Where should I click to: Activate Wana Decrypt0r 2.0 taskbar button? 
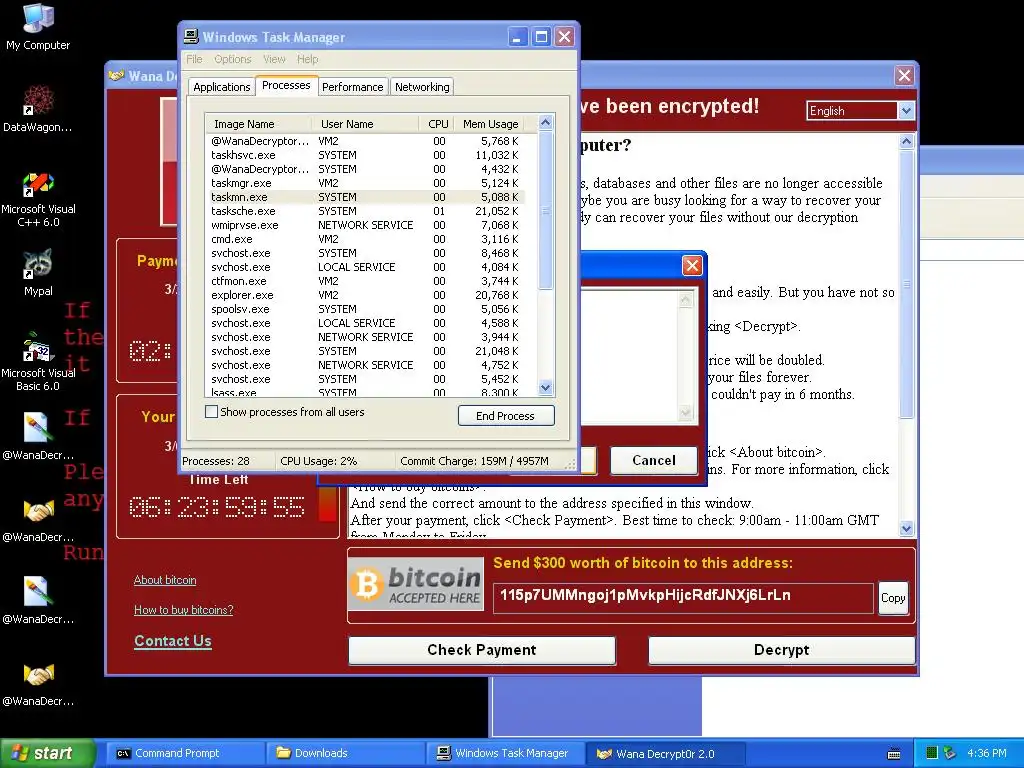[x=665, y=753]
